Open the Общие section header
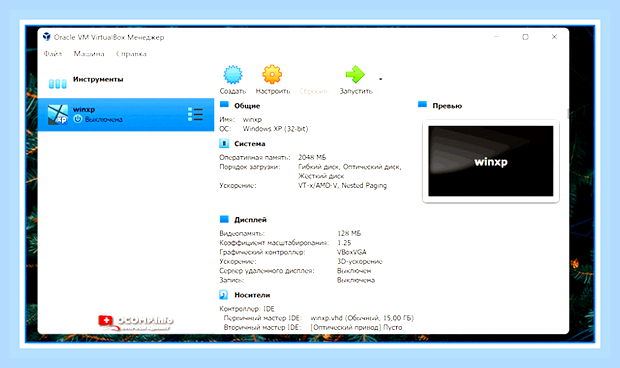This screenshot has height=368, width=620. (247, 106)
